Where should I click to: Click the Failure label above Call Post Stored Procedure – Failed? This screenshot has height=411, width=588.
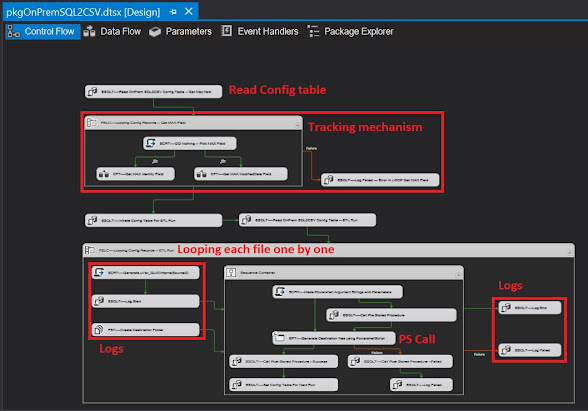(377, 353)
